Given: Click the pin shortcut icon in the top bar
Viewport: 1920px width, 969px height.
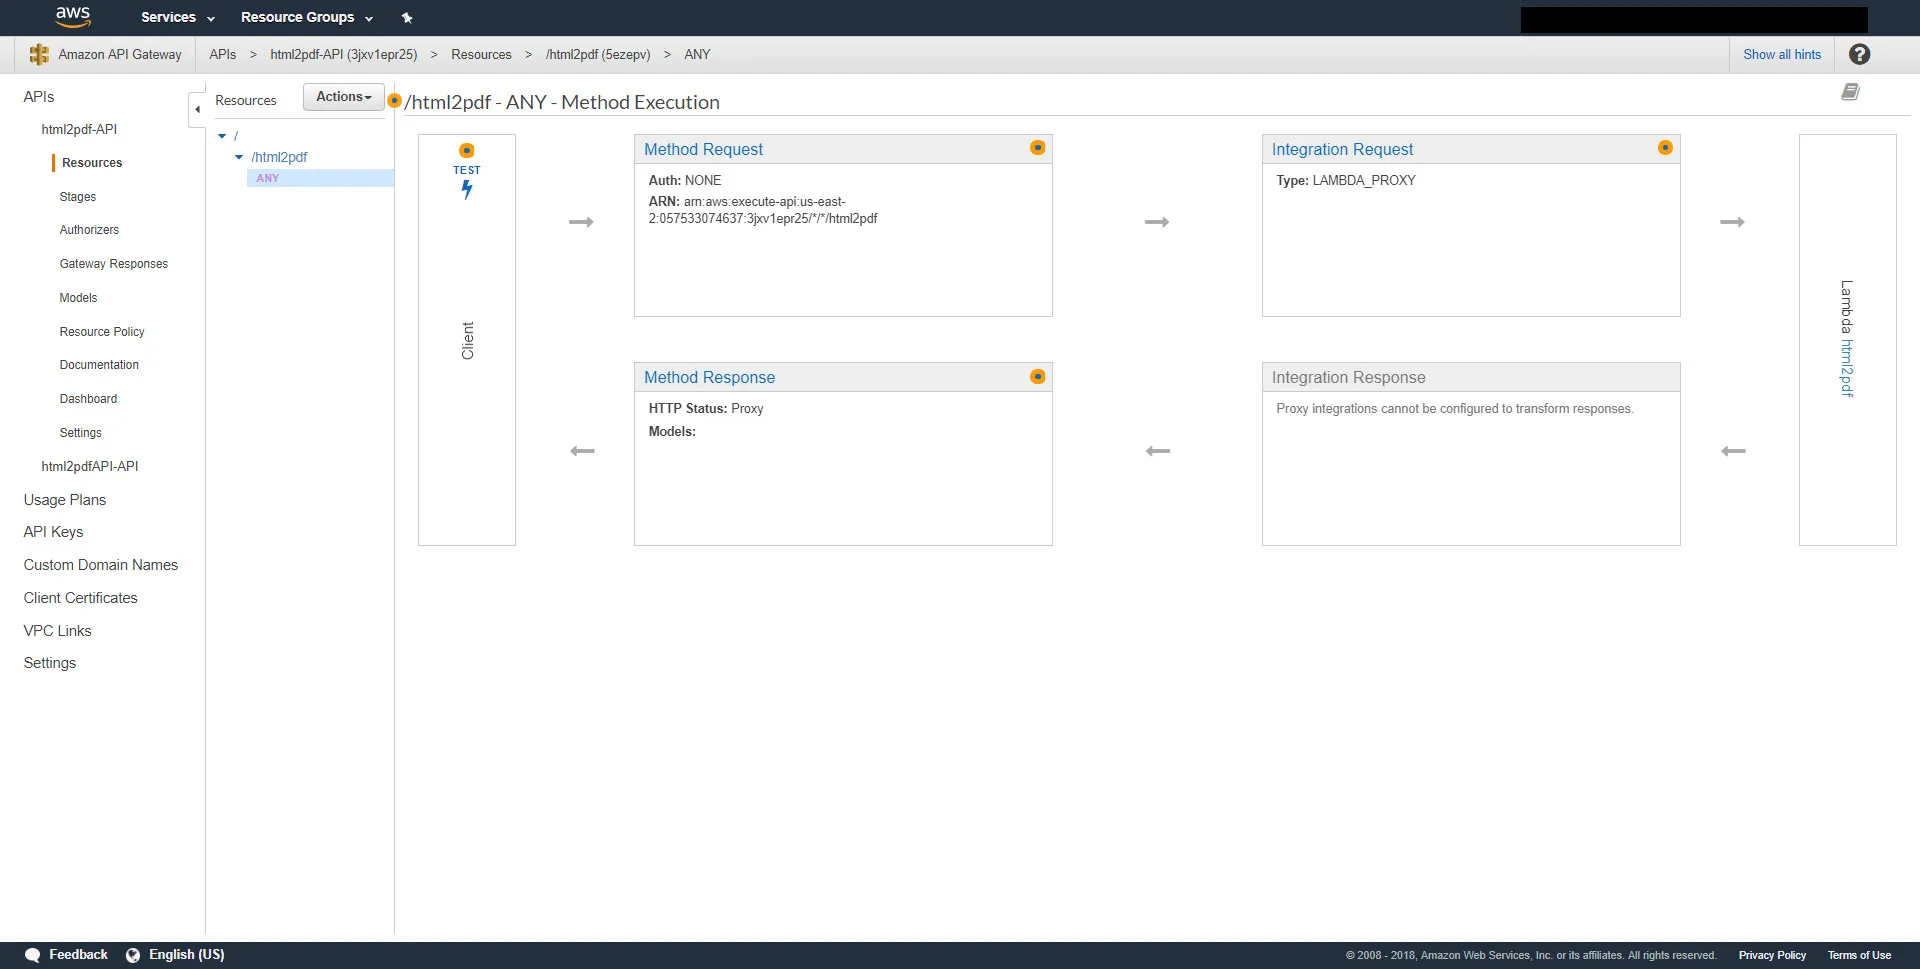Looking at the screenshot, I should (x=407, y=18).
